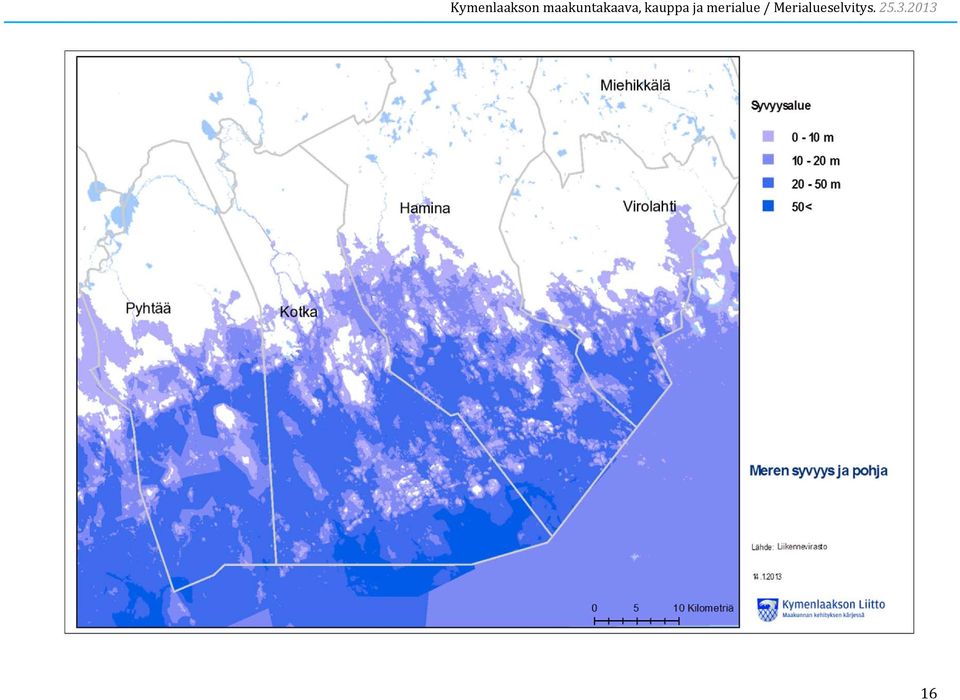
Task: Click the 20 - 50 m legend color swatch
Action: 768,183
